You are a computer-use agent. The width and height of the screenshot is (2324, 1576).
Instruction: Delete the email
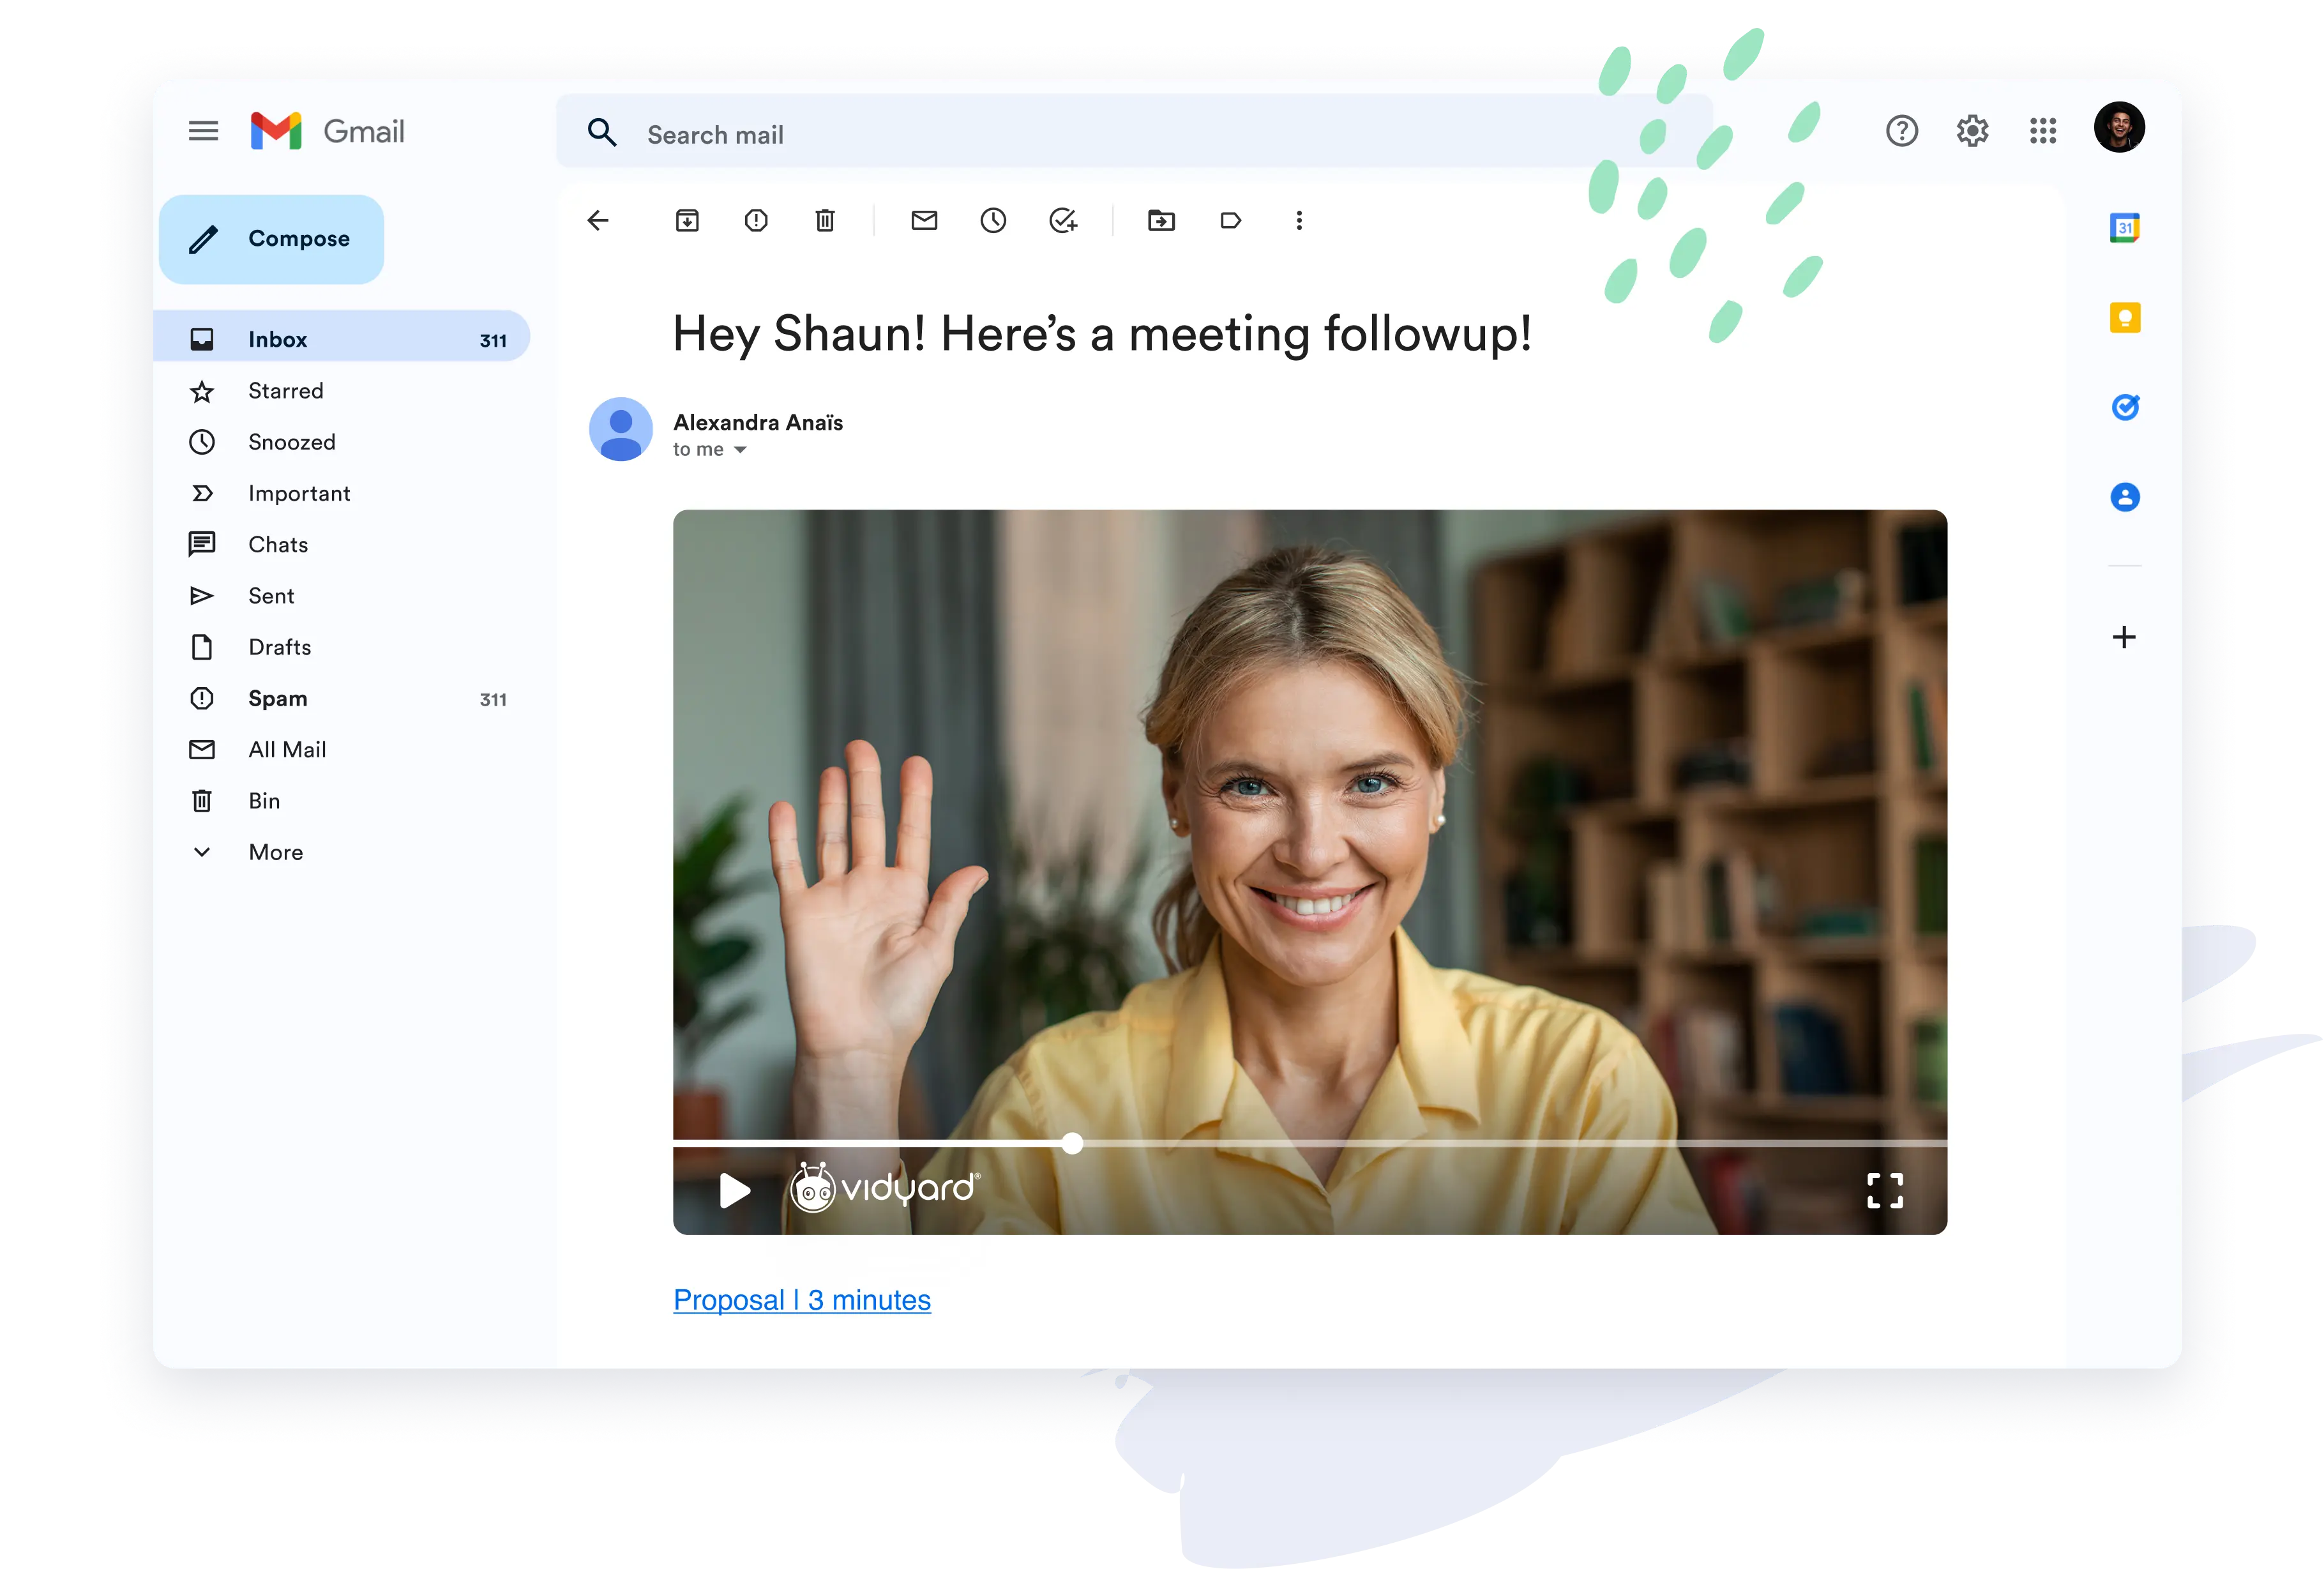point(825,220)
